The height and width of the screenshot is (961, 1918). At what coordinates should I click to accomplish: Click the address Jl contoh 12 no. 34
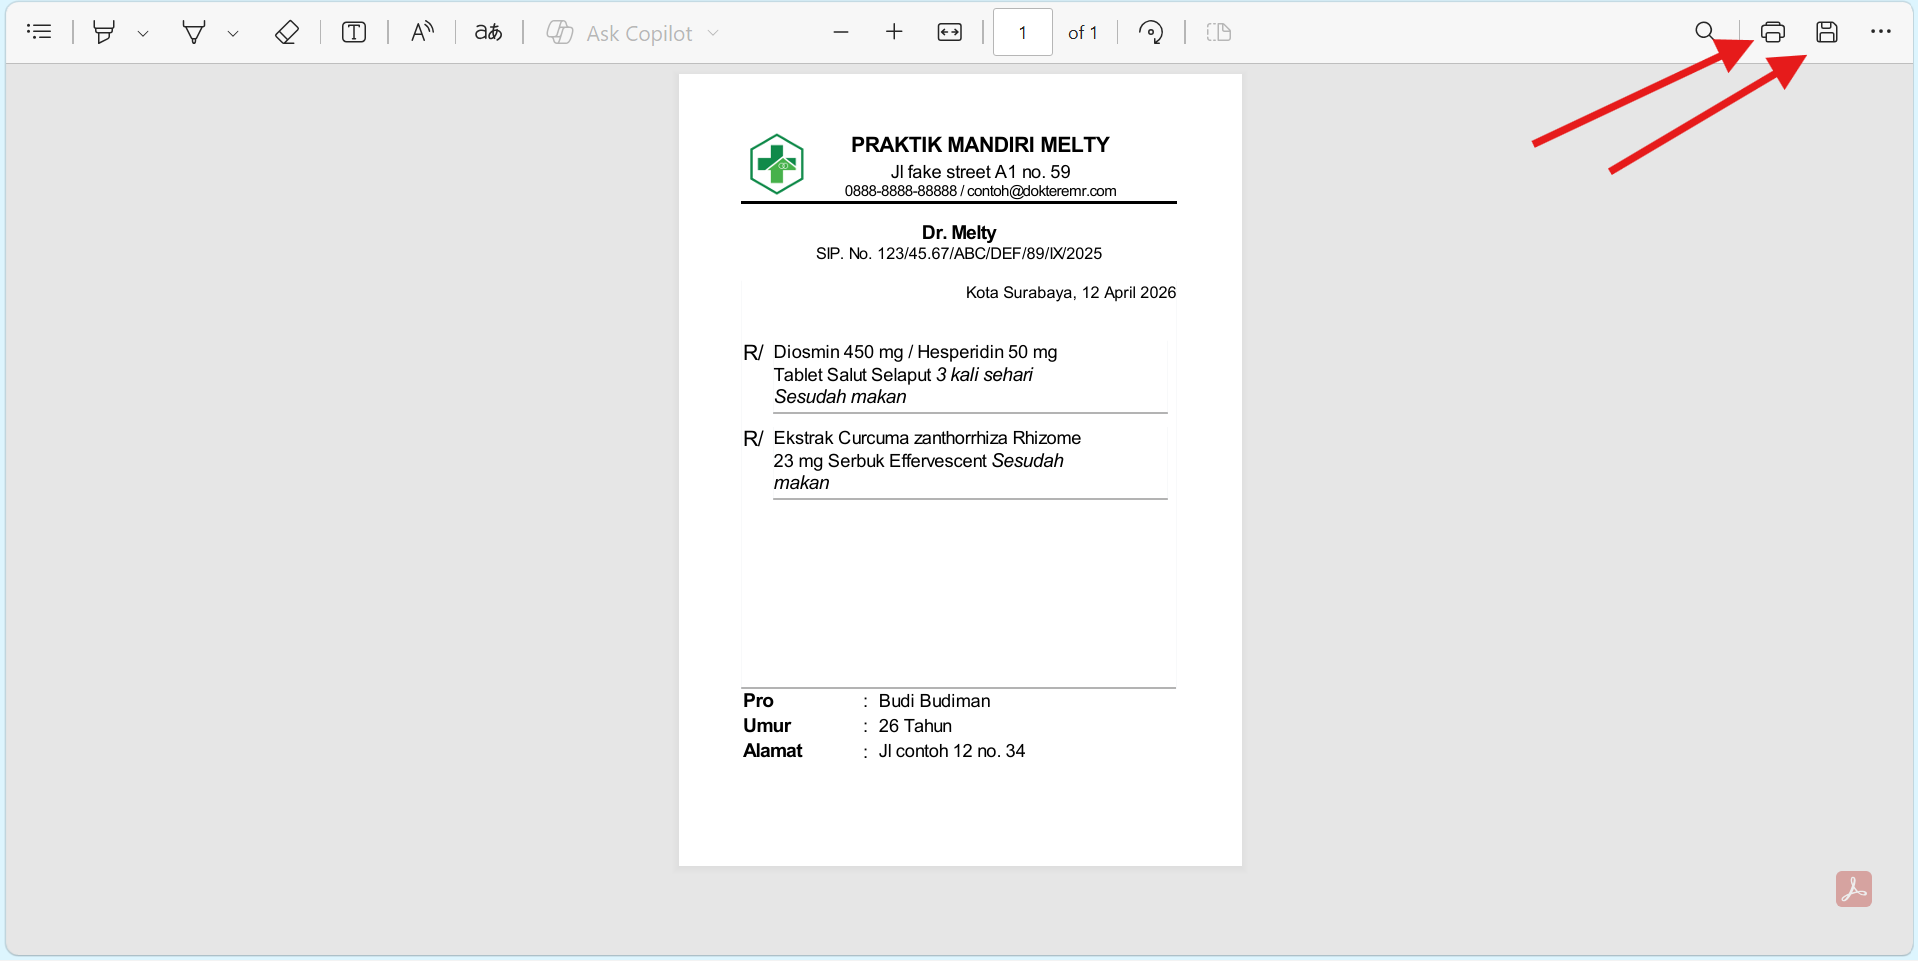pyautogui.click(x=952, y=751)
